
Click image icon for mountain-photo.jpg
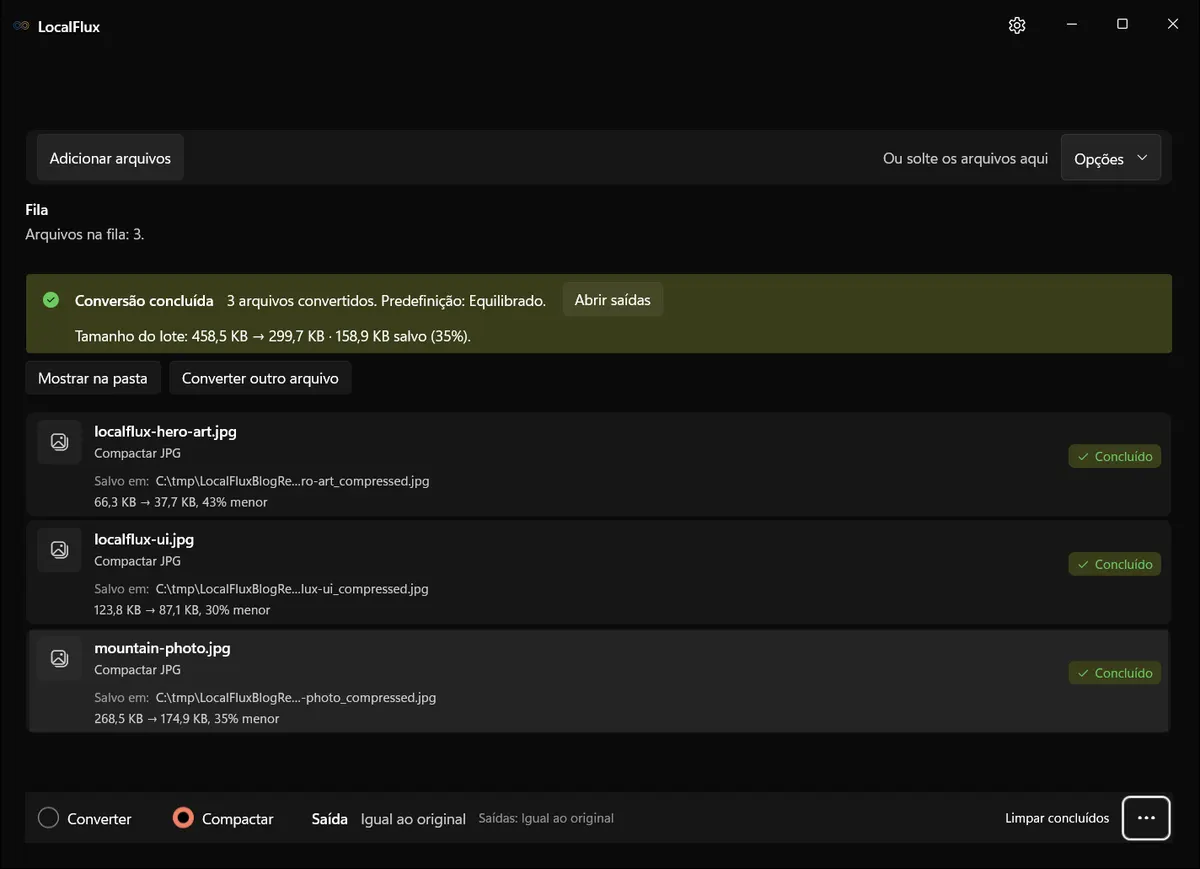59,658
